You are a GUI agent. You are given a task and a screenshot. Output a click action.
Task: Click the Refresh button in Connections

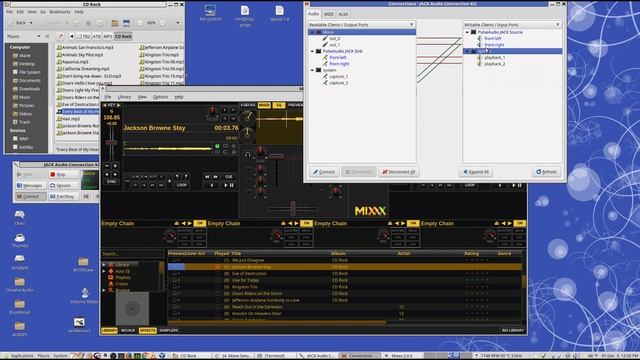(547, 172)
